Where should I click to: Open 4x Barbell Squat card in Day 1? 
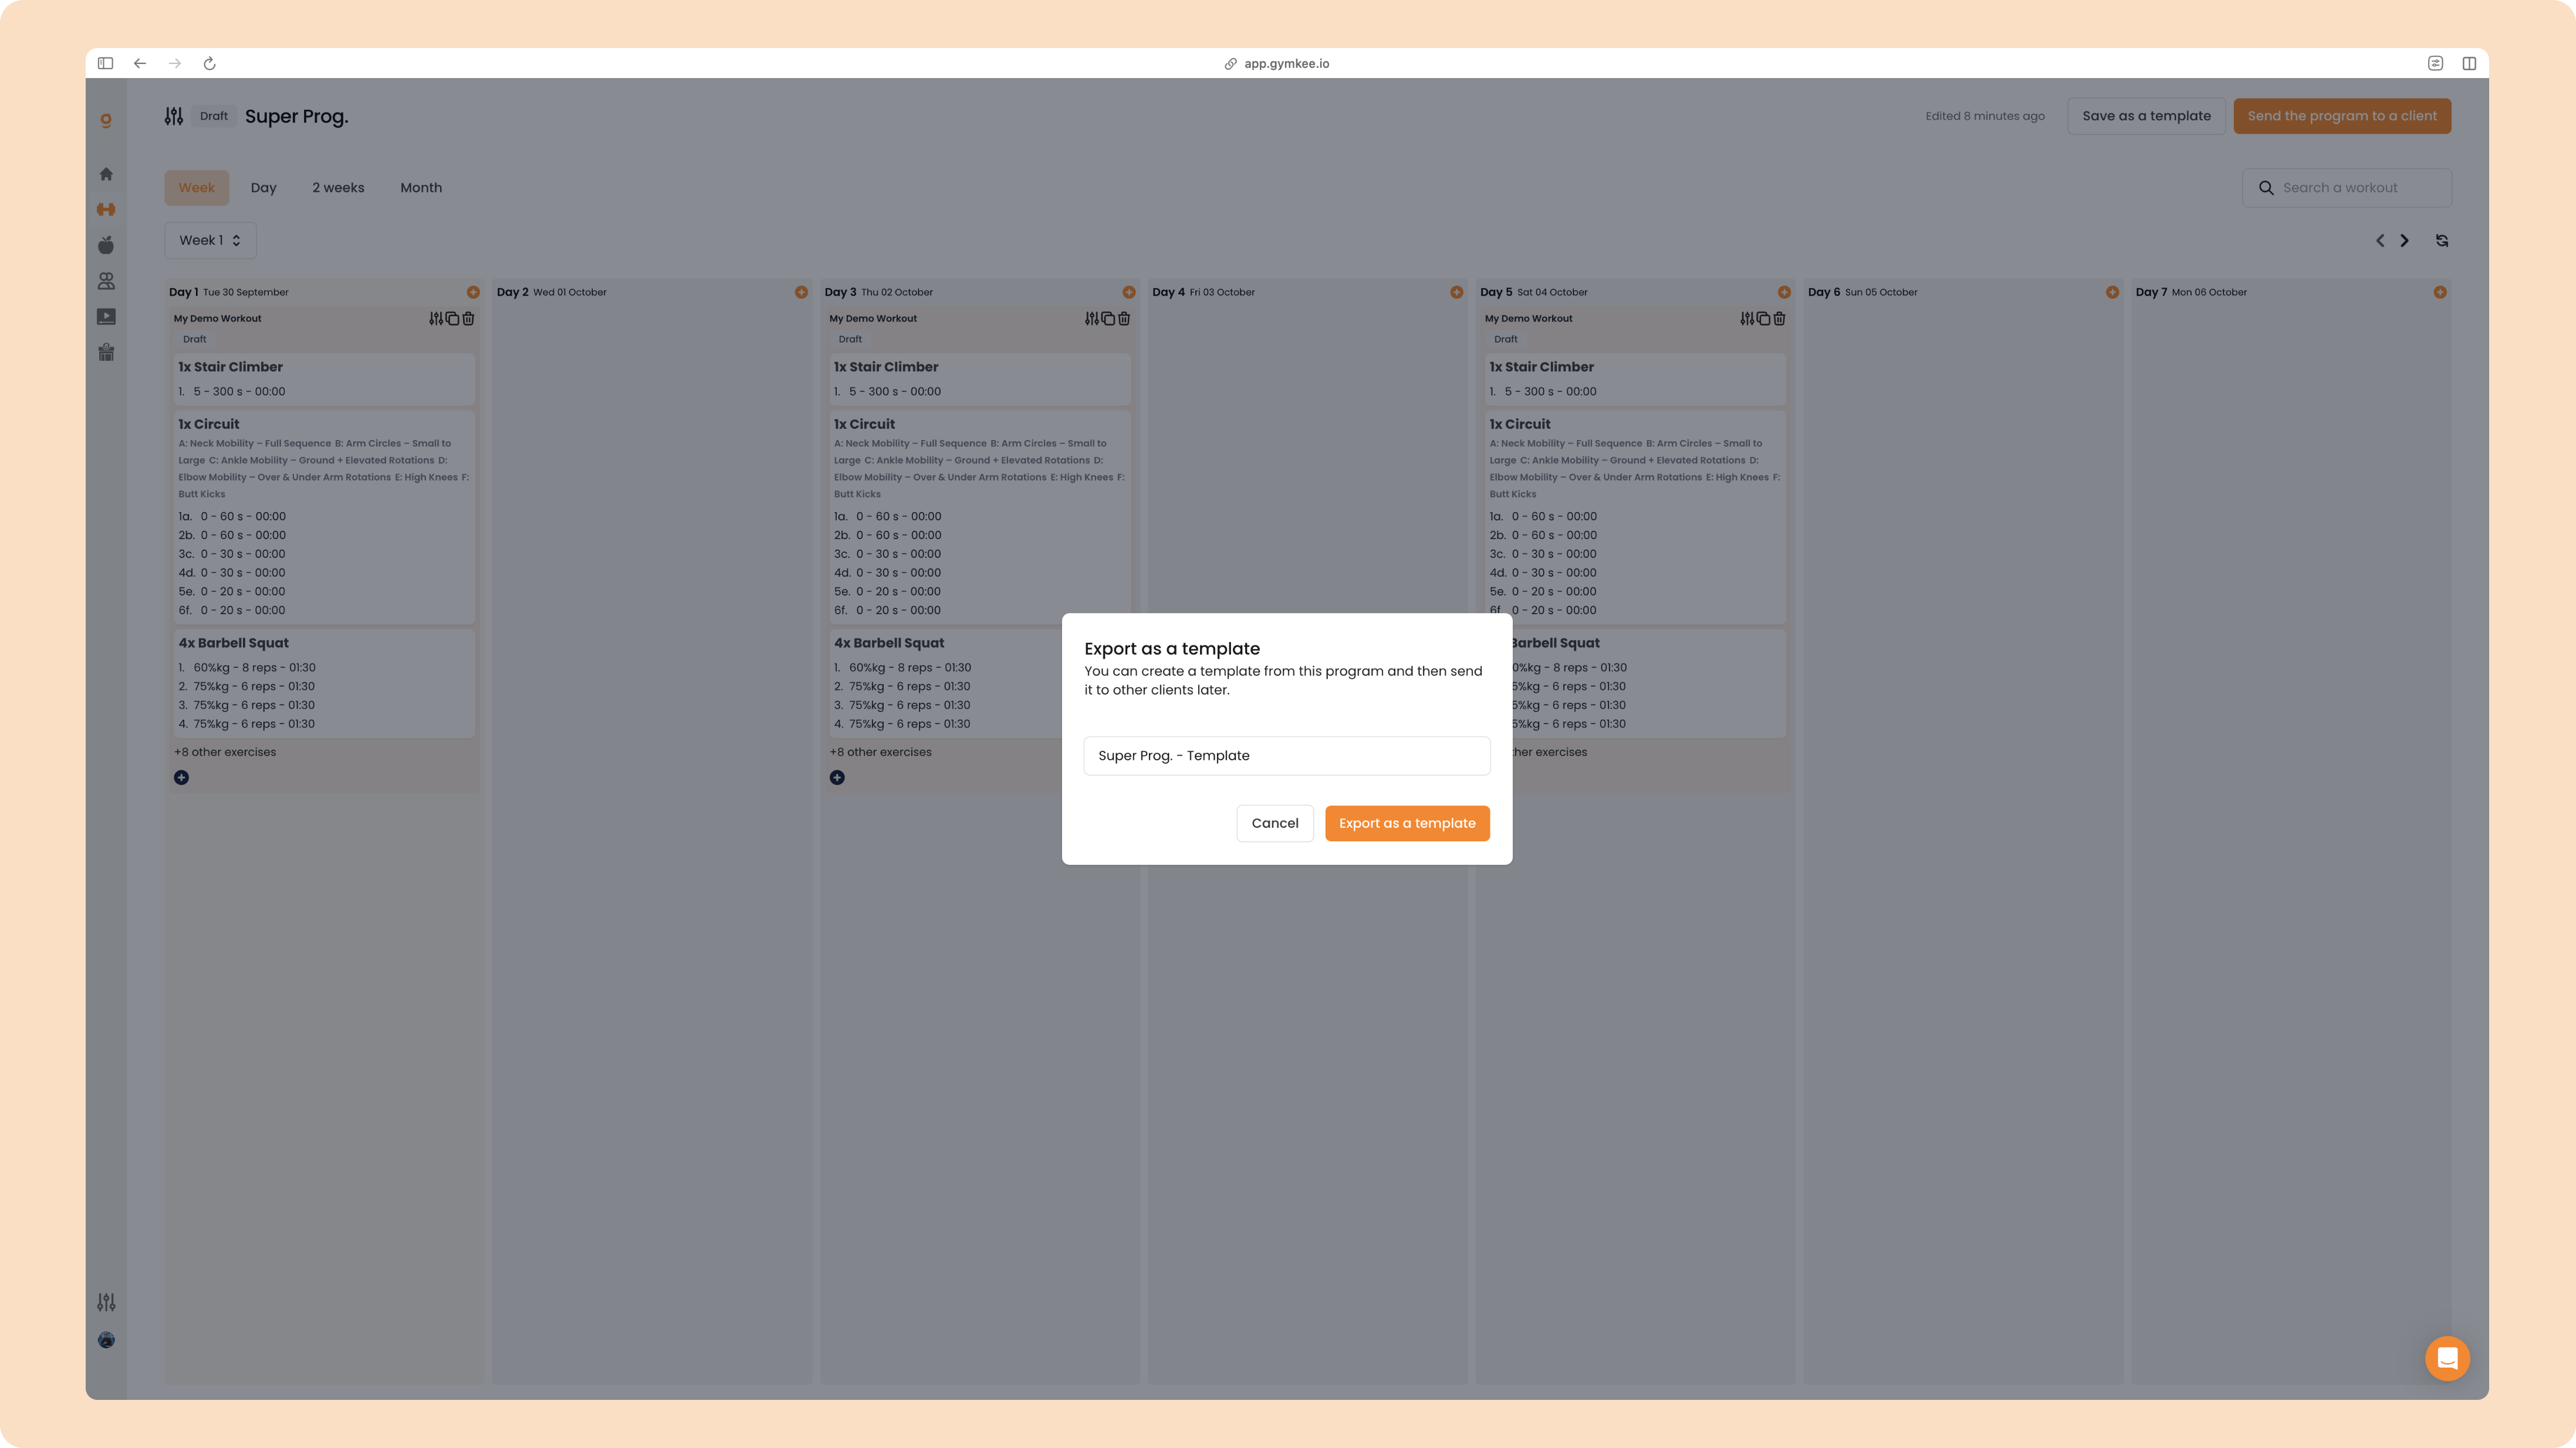[324, 684]
